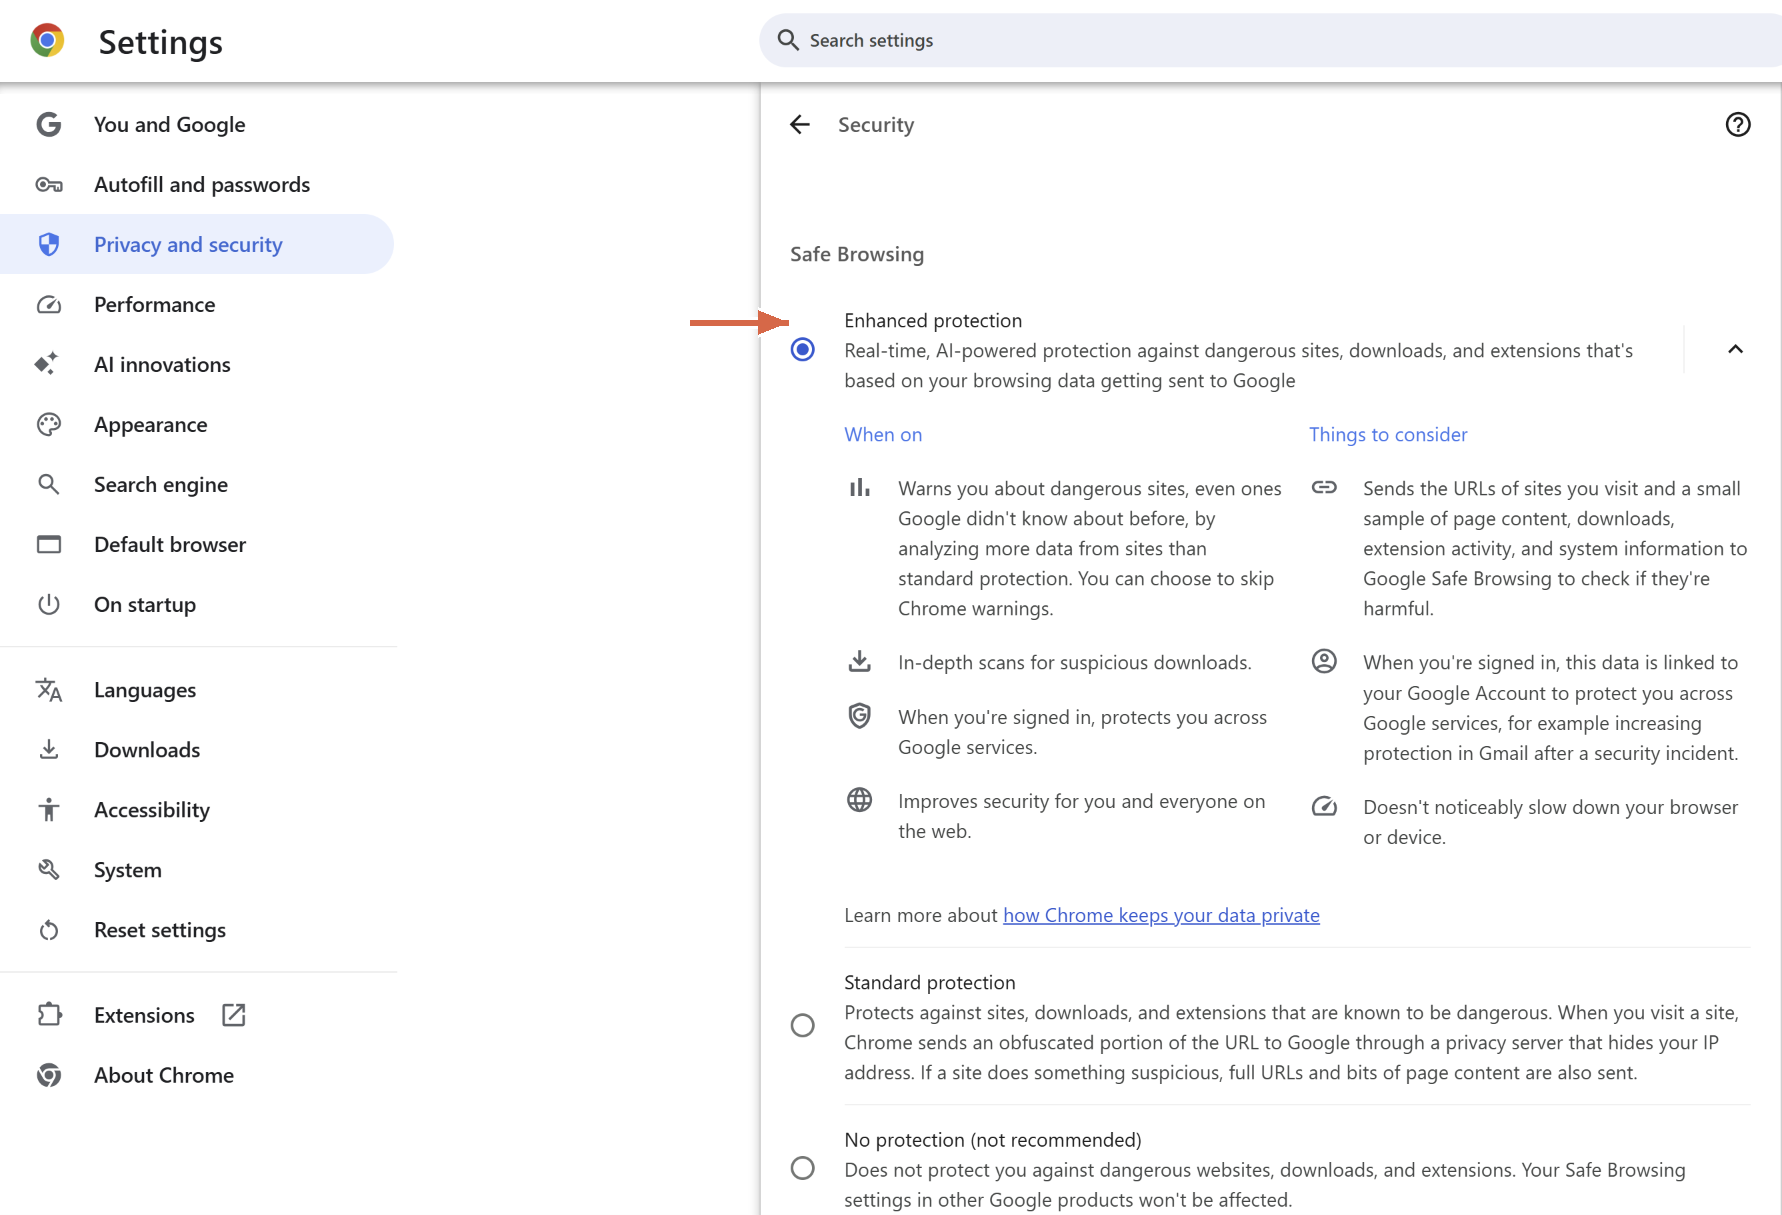Open Search engine settings

[197, 484]
